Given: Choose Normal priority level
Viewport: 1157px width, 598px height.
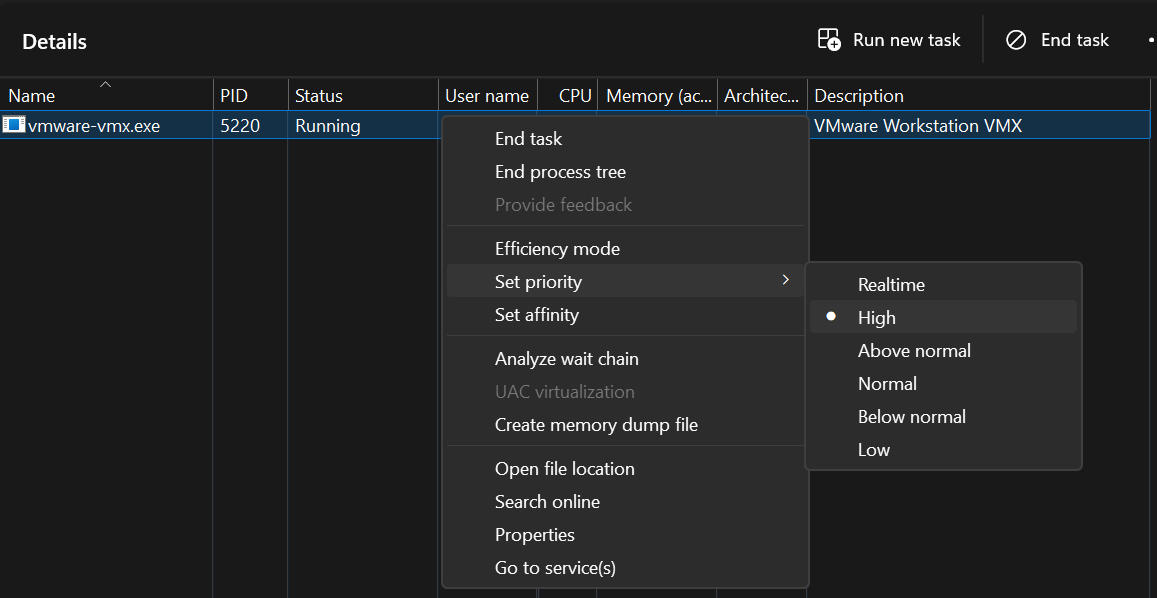Looking at the screenshot, I should click(887, 384).
